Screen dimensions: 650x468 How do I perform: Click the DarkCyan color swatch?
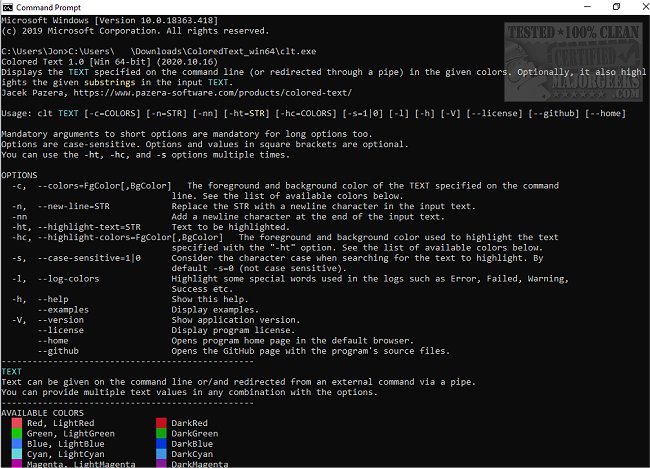[x=161, y=454]
